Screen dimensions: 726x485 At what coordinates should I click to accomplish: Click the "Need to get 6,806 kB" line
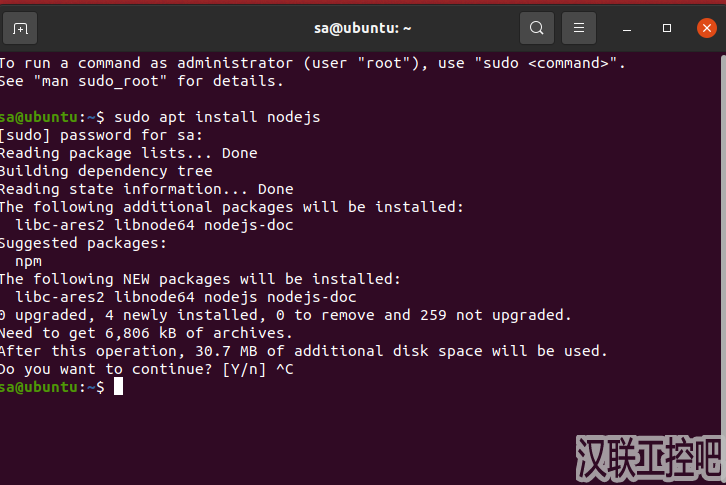click(x=145, y=333)
